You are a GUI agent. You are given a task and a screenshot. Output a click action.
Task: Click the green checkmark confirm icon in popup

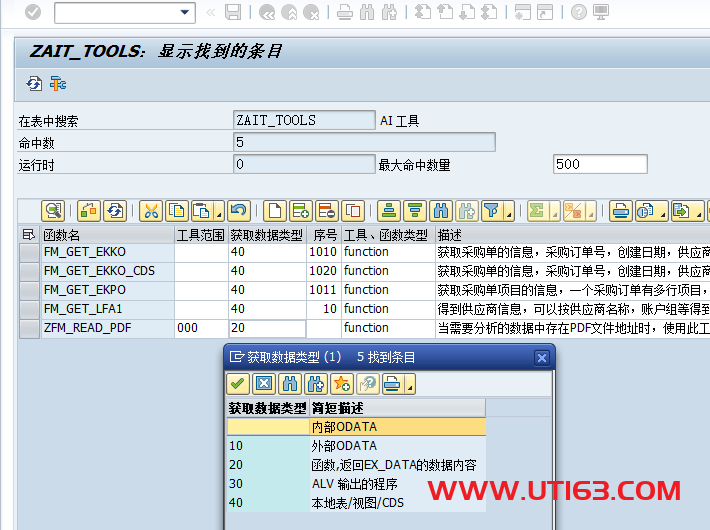[x=238, y=384]
